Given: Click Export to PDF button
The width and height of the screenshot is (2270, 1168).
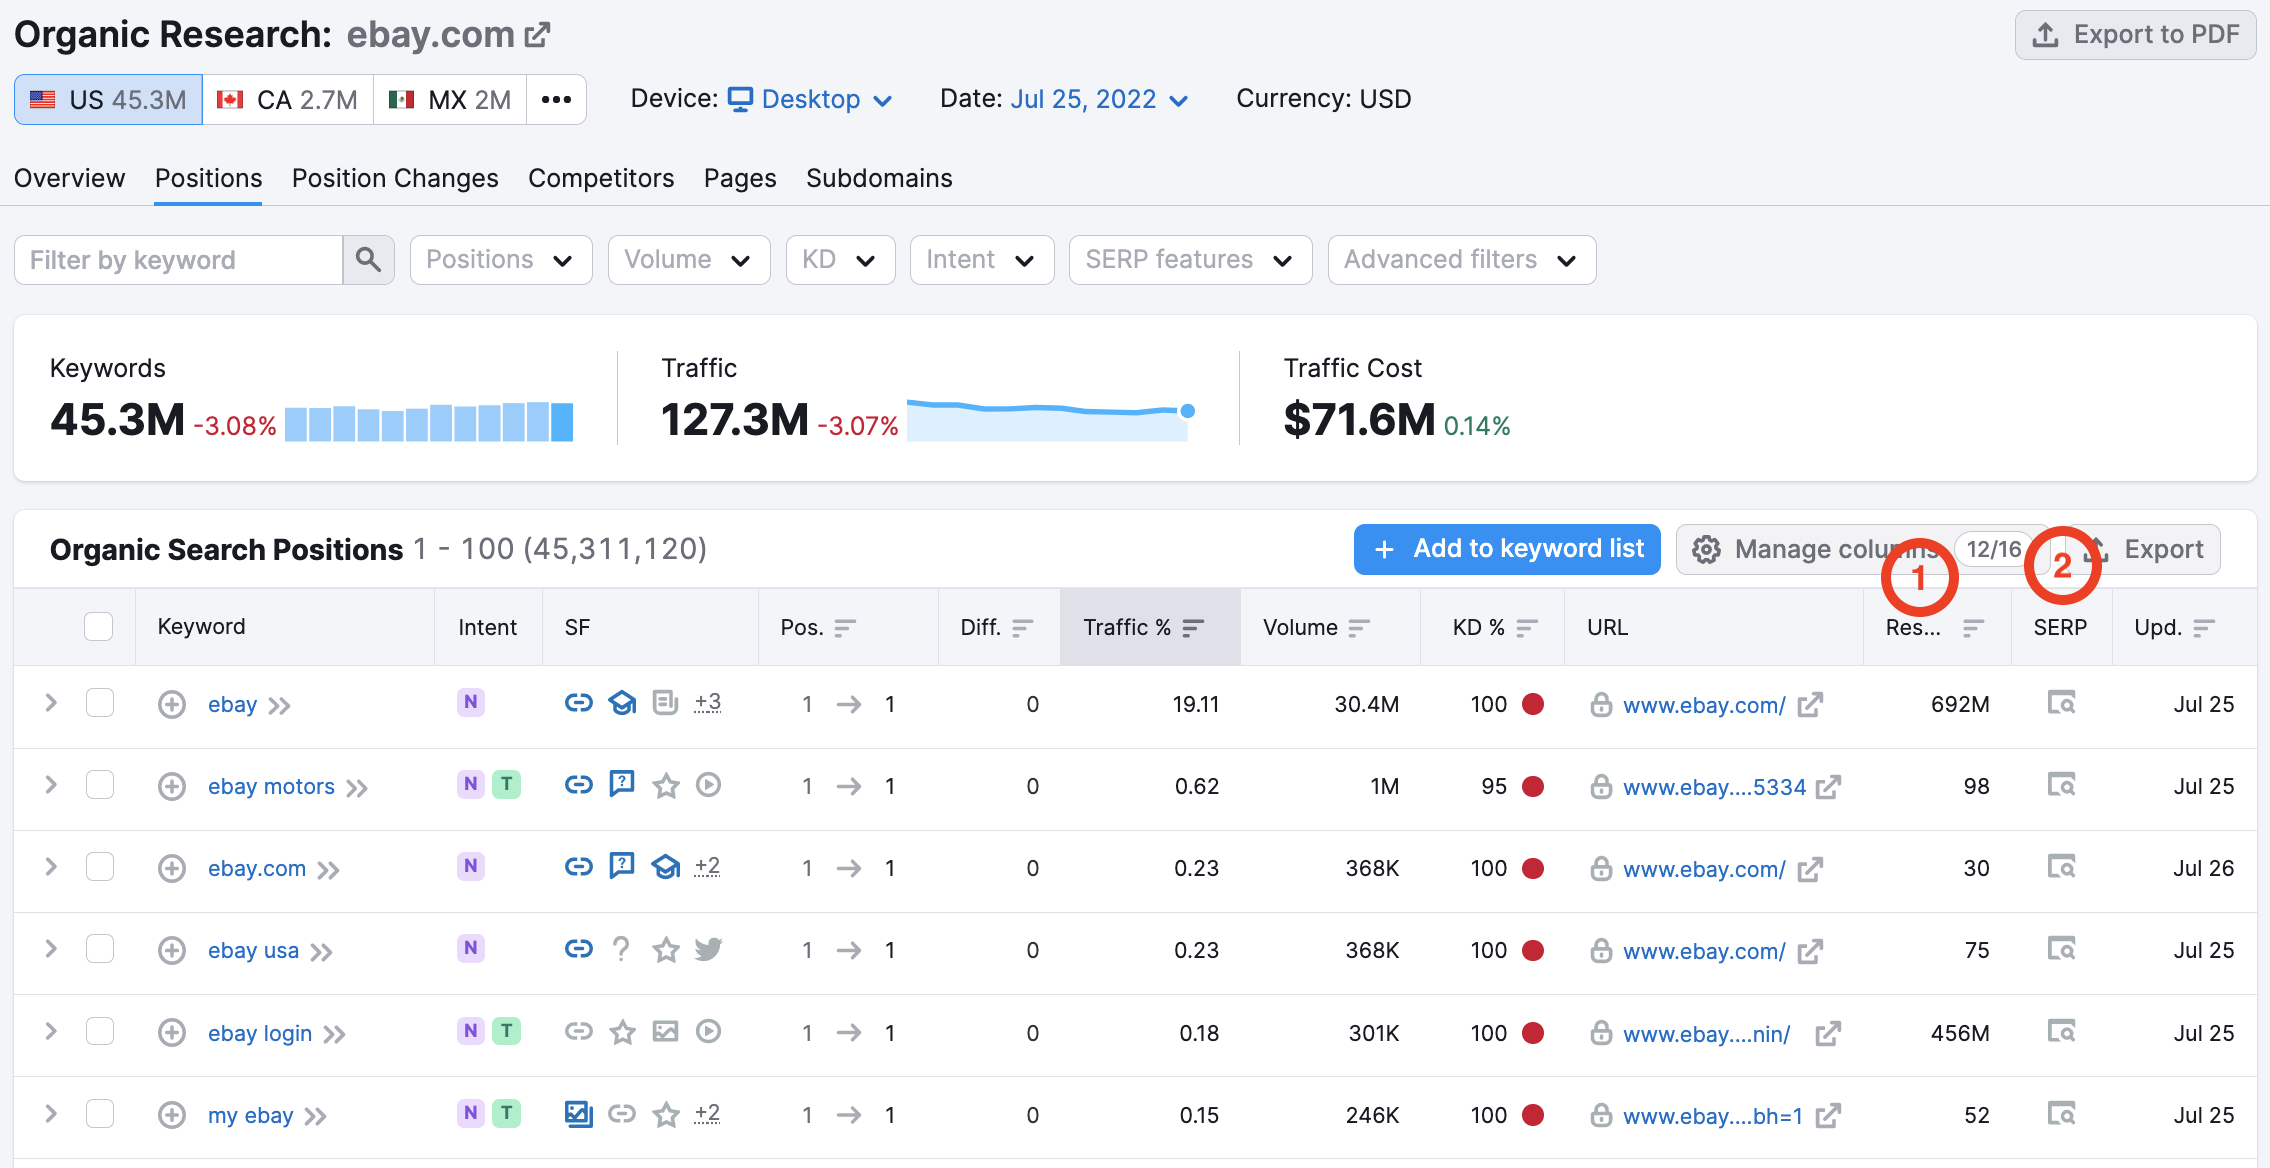Looking at the screenshot, I should 2135,35.
